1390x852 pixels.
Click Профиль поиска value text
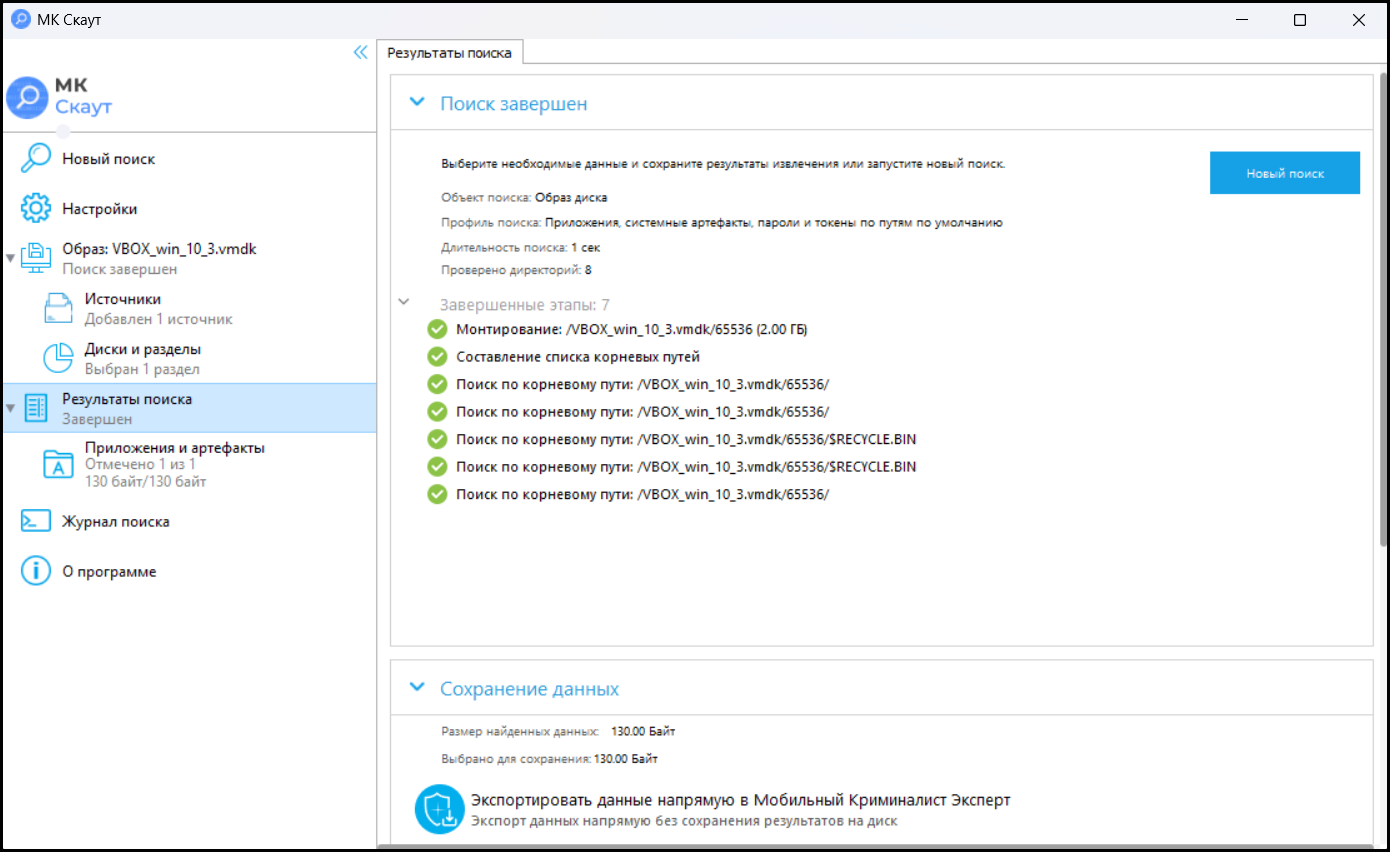coord(774,222)
